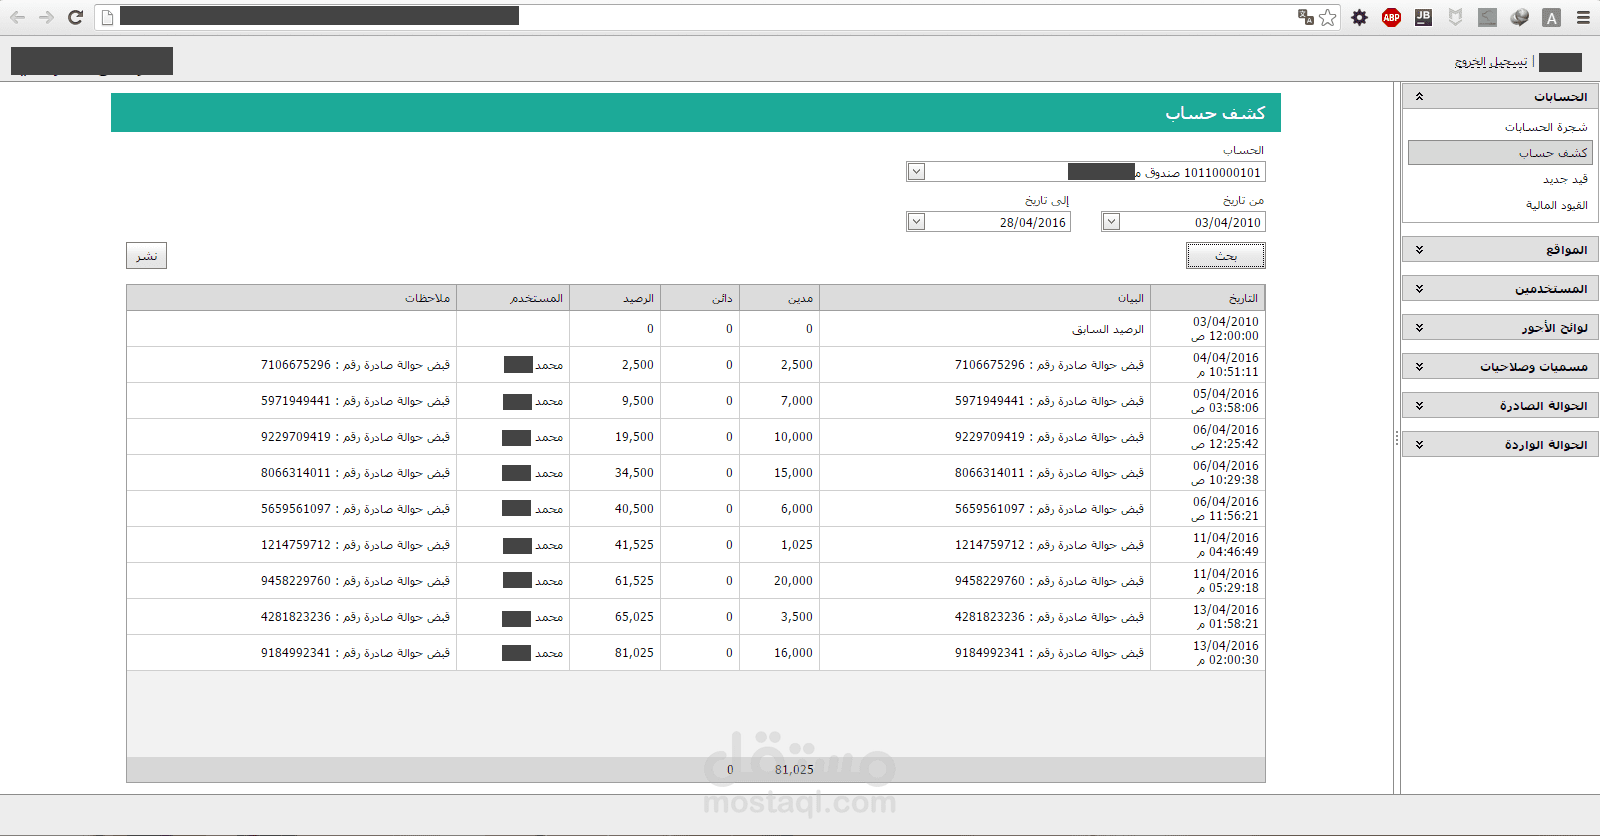
Task: Open القيود المالية menu item
Action: 1557,205
